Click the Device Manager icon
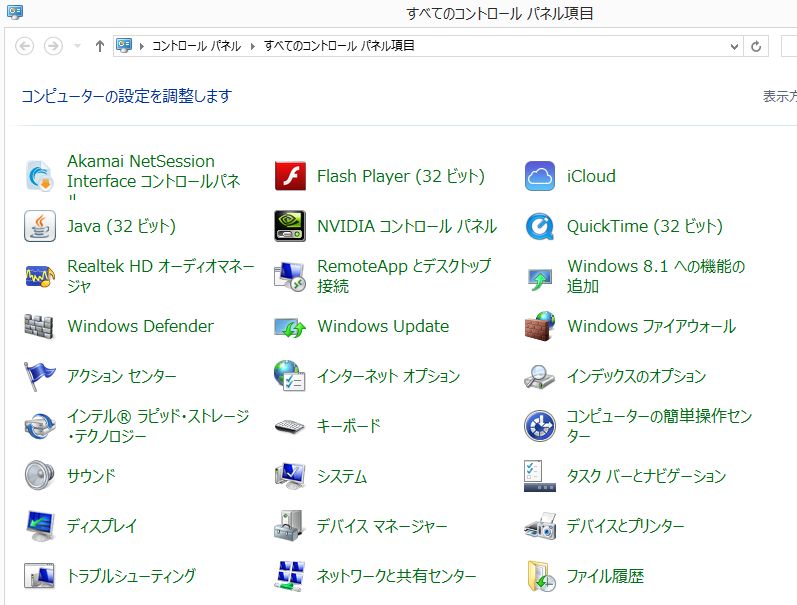The width and height of the screenshot is (797, 605). pos(289,526)
